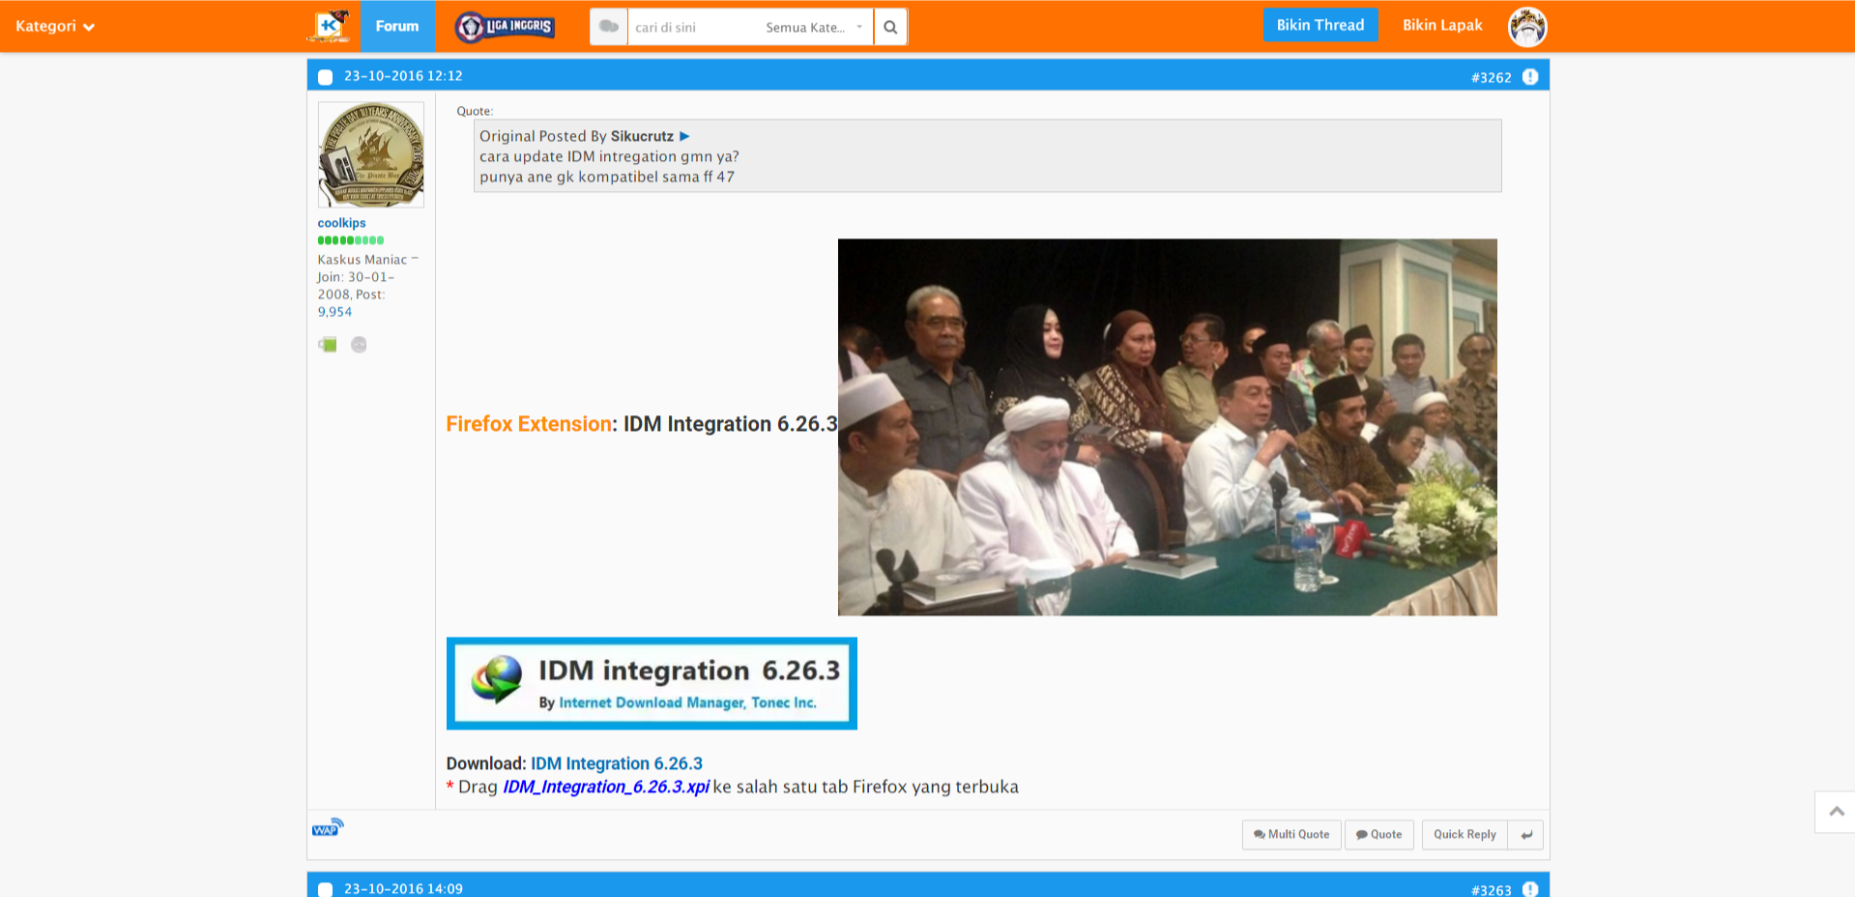The height and width of the screenshot is (897, 1855).
Task: Expand the Kategori dropdown
Action: (55, 26)
